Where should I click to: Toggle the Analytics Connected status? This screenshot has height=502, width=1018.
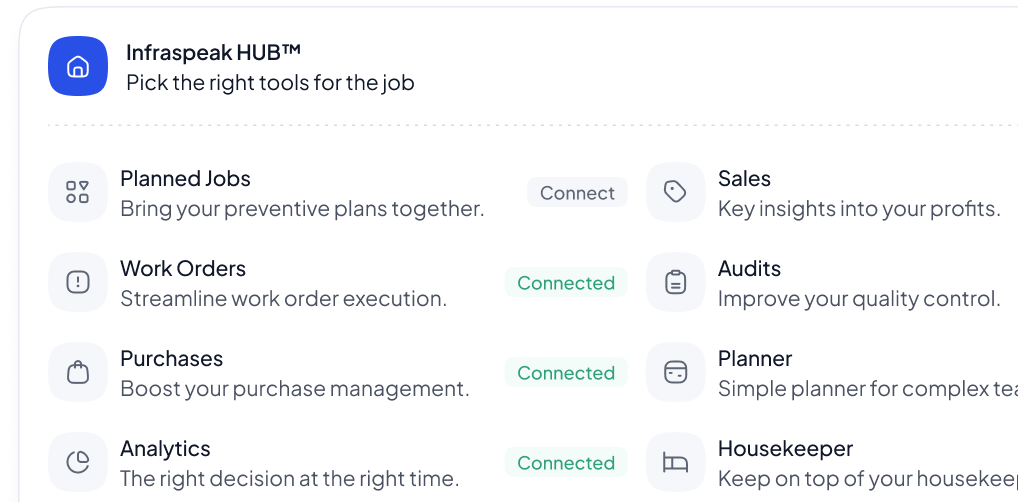click(x=566, y=463)
